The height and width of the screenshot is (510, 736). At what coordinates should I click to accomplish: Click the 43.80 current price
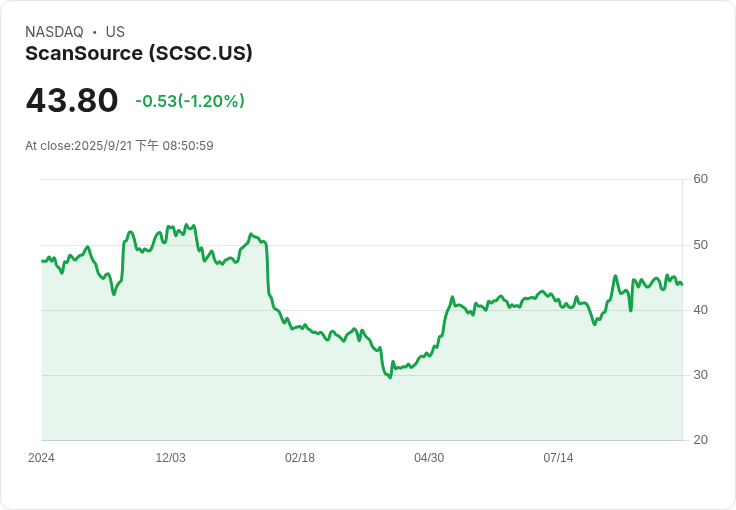click(72, 101)
